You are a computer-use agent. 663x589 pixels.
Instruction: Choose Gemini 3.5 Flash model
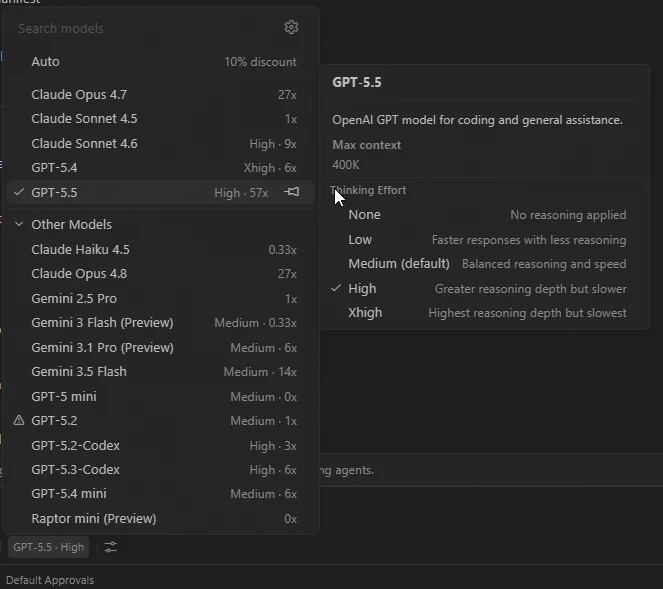click(x=161, y=372)
